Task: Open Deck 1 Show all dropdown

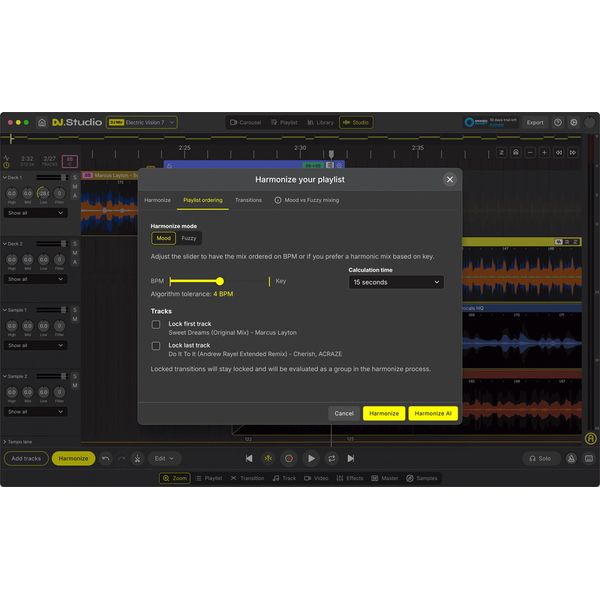Action: coord(36,213)
